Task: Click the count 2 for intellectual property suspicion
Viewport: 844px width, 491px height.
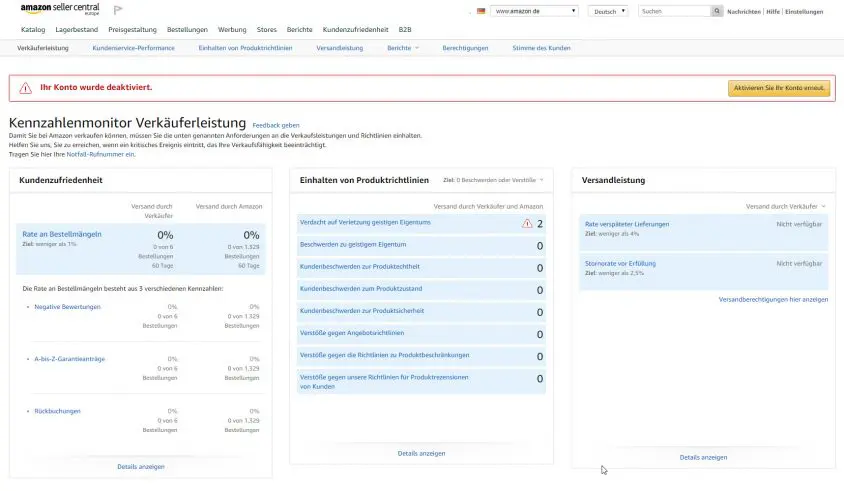Action: tap(539, 223)
